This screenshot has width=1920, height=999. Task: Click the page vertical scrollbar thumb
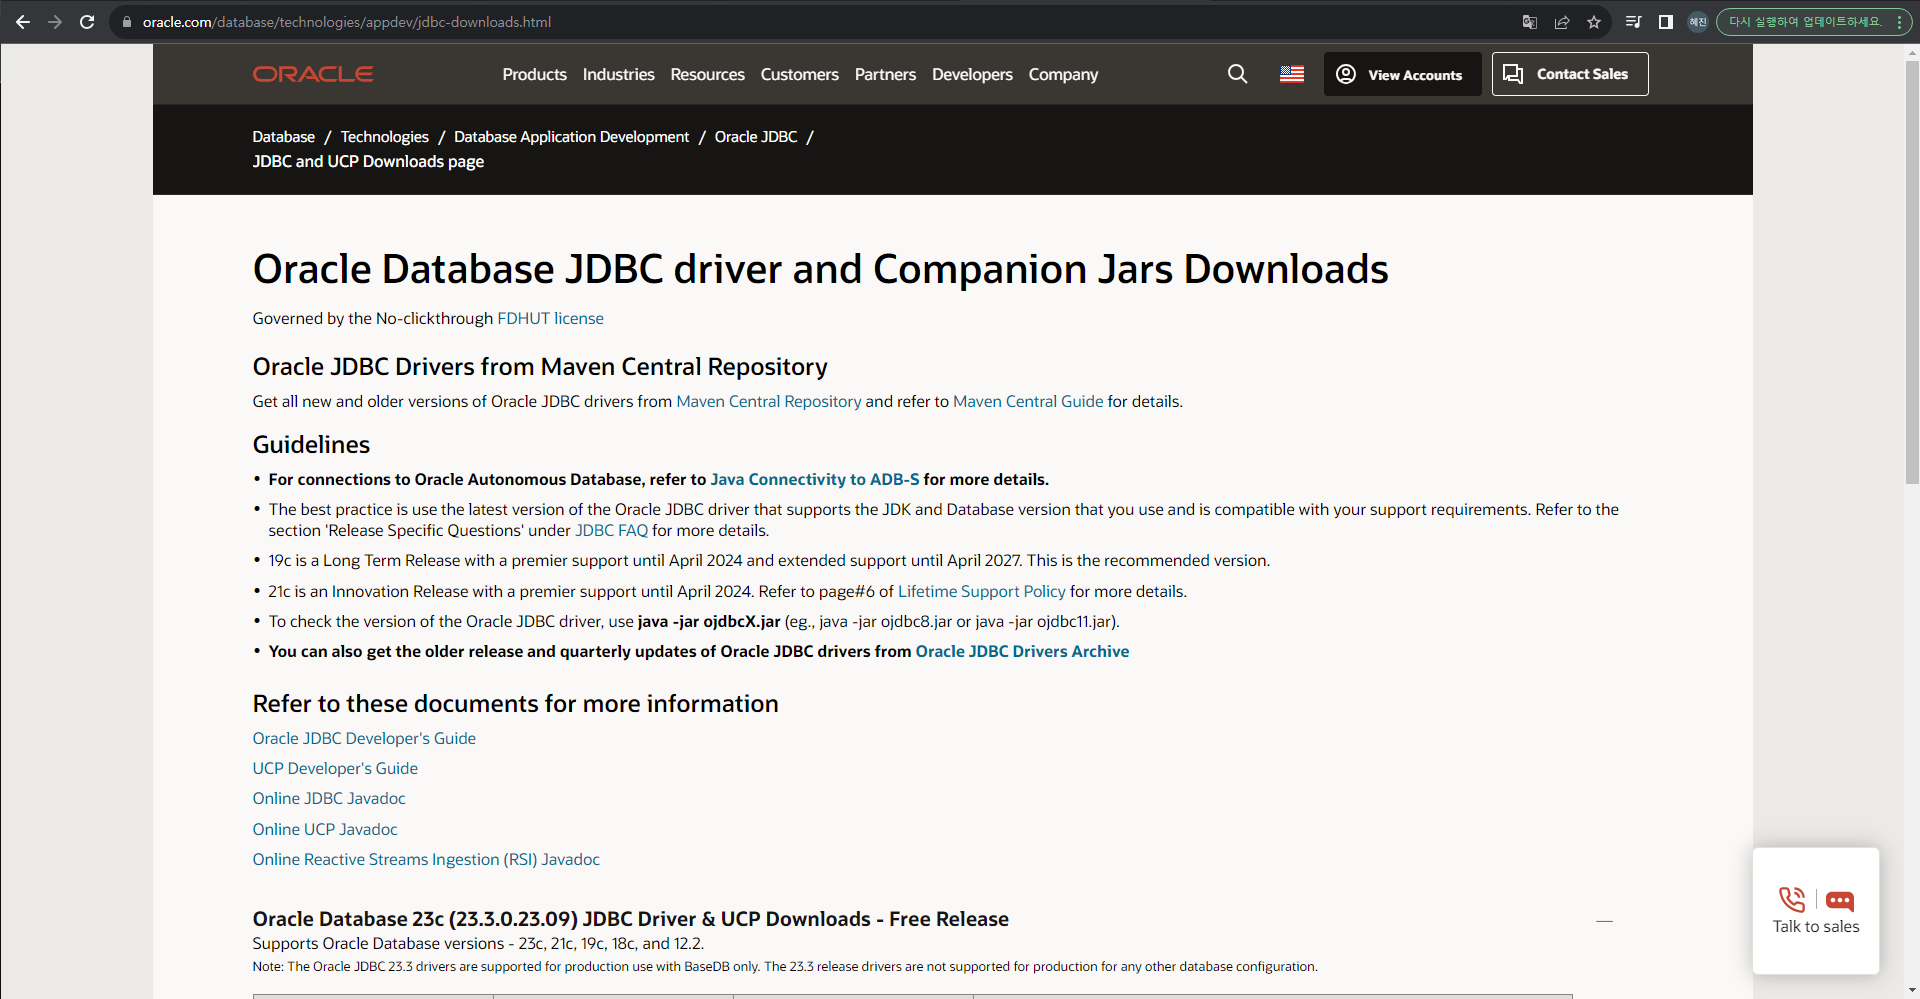(x=1912, y=272)
